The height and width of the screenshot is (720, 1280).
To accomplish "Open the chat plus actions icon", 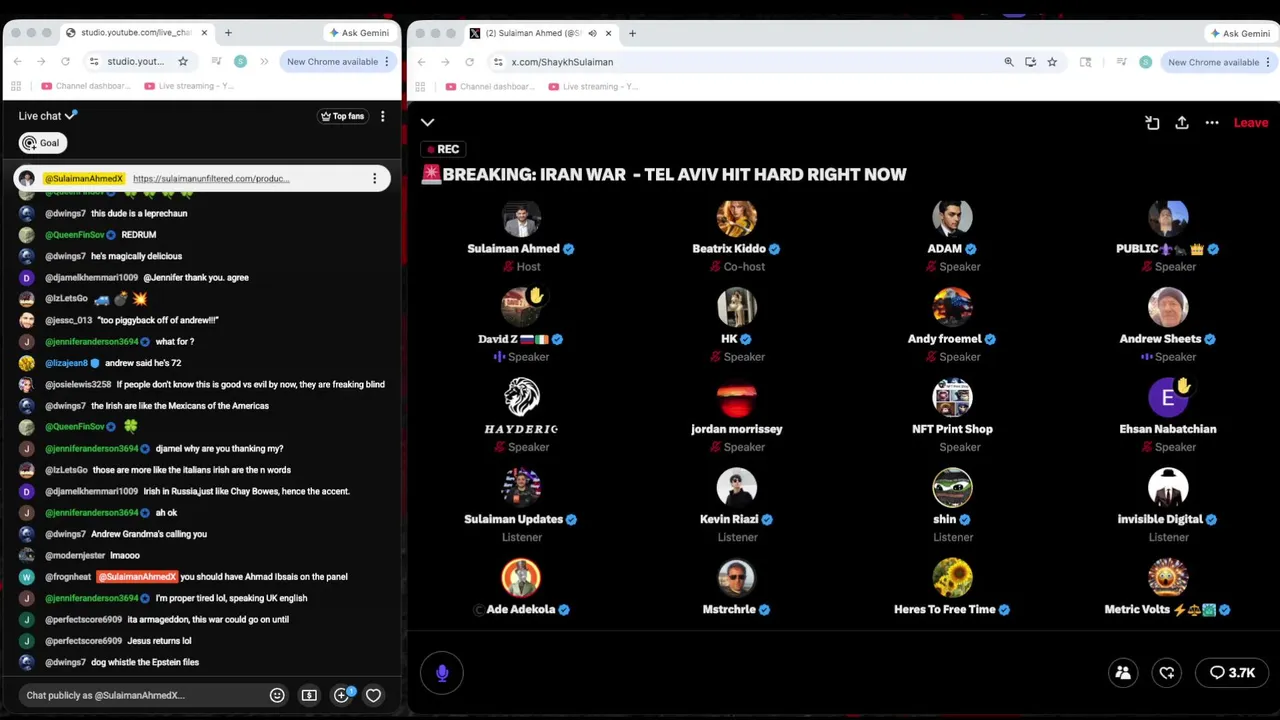I will click(x=342, y=695).
